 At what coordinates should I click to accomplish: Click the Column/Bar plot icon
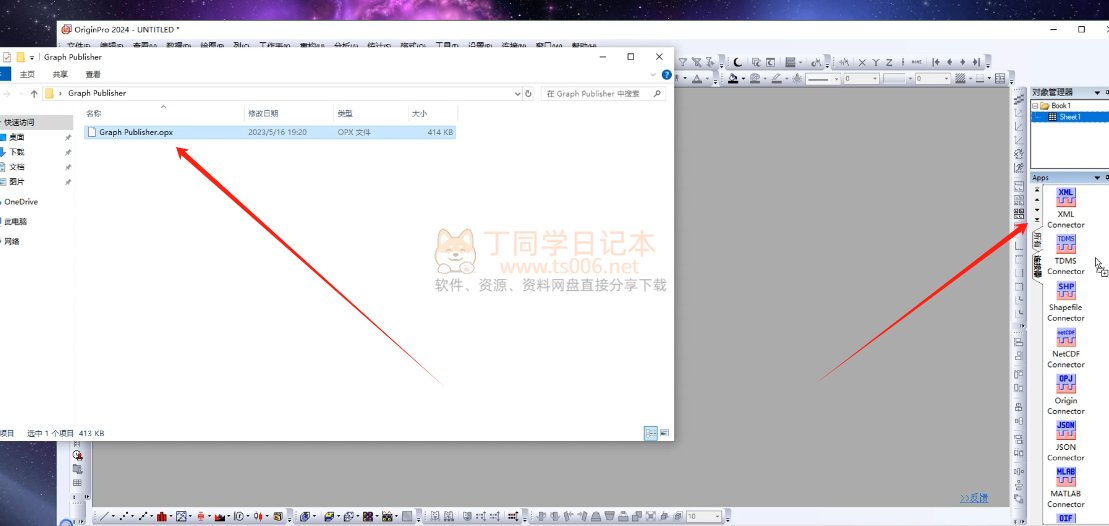coord(162,517)
